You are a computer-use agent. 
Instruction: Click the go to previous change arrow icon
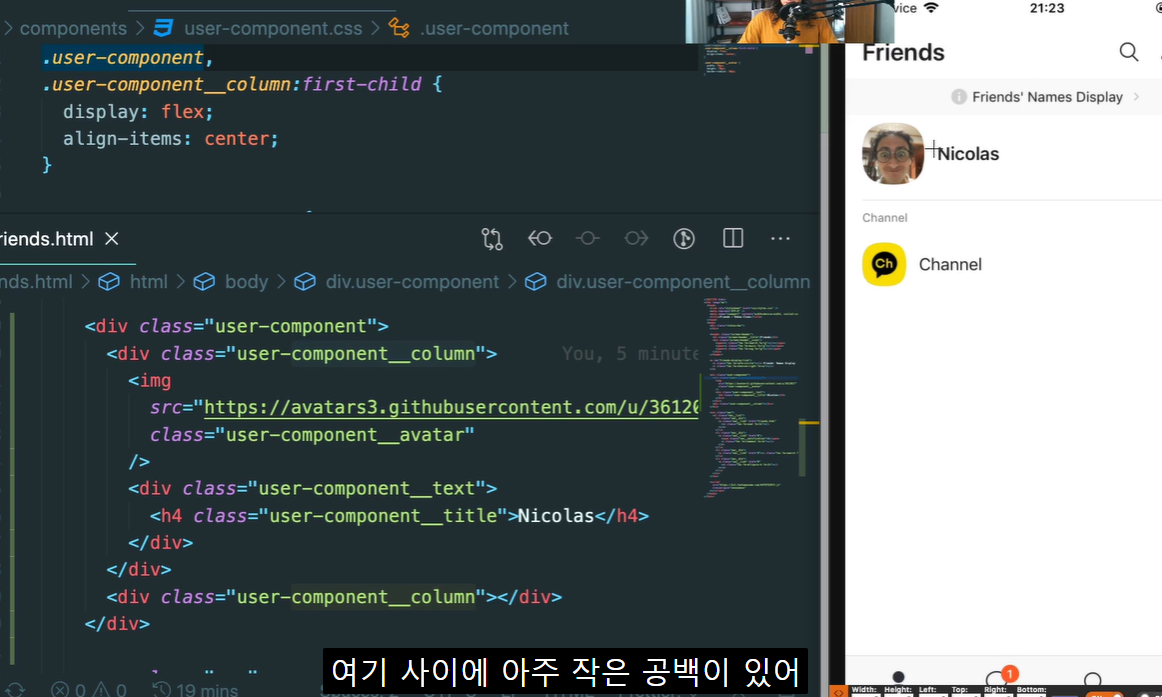pyautogui.click(x=540, y=239)
